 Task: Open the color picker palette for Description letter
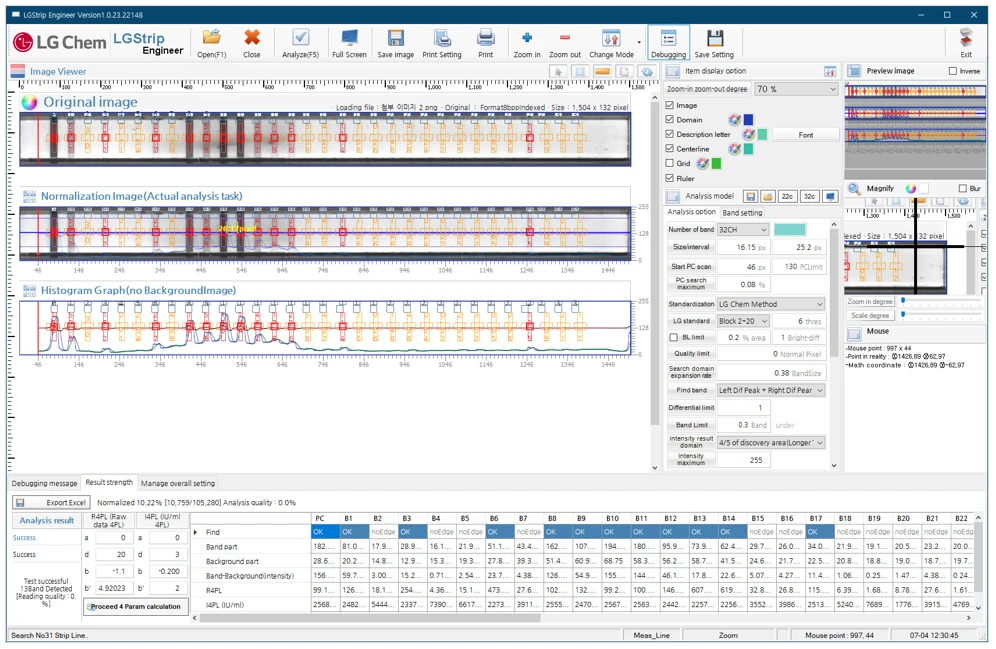[748, 134]
